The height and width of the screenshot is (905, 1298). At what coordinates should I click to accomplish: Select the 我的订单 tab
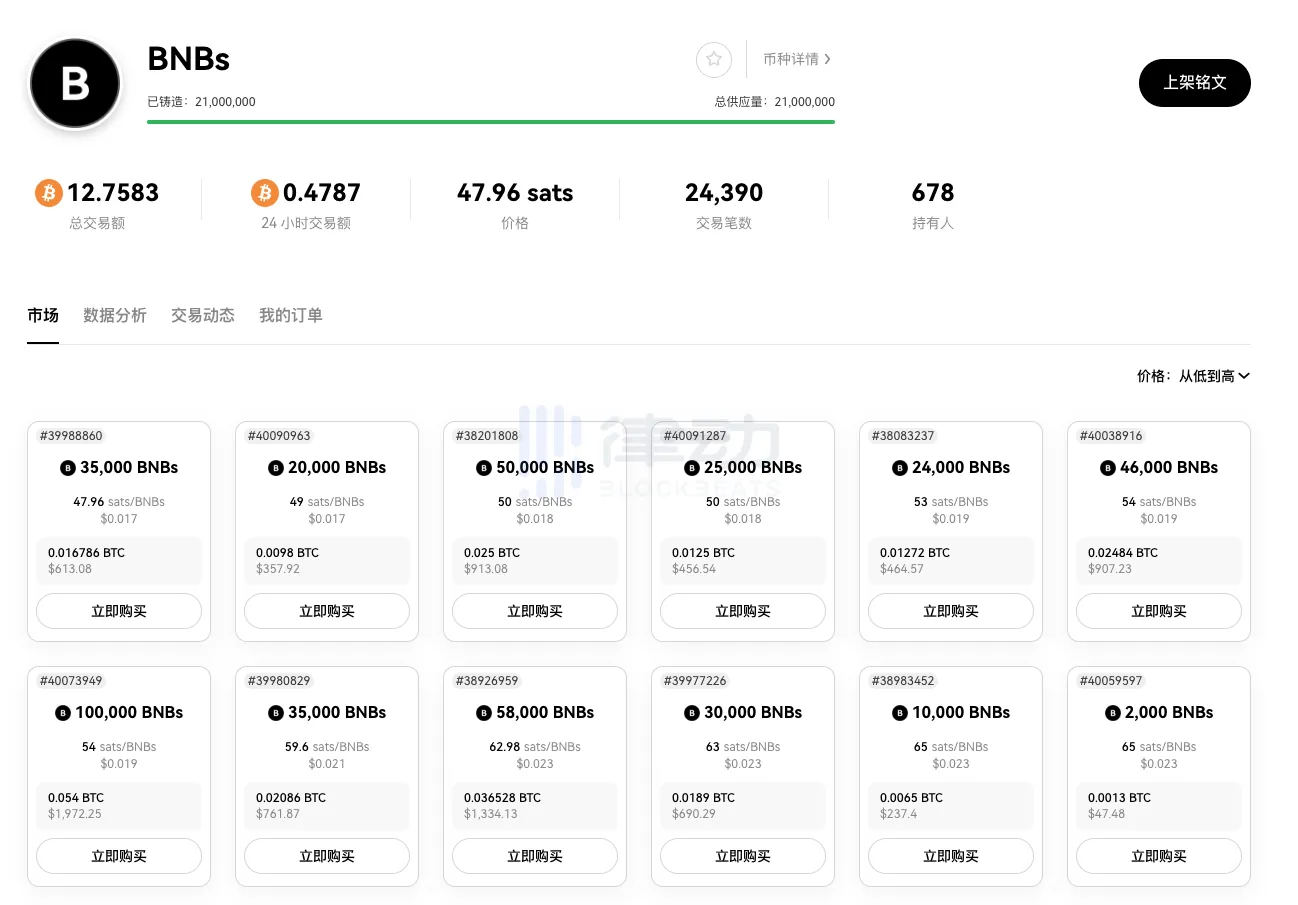pyautogui.click(x=290, y=315)
